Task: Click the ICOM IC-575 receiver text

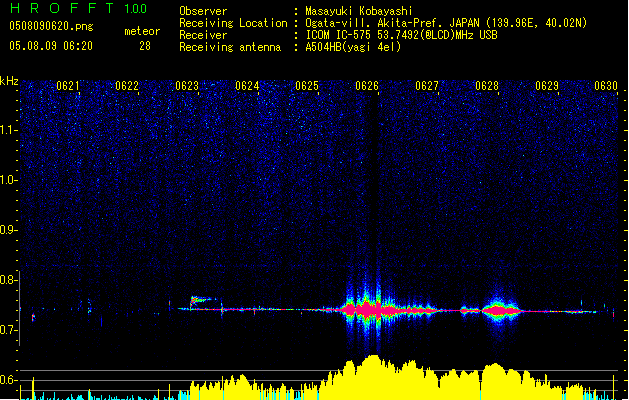Action: pyautogui.click(x=401, y=35)
